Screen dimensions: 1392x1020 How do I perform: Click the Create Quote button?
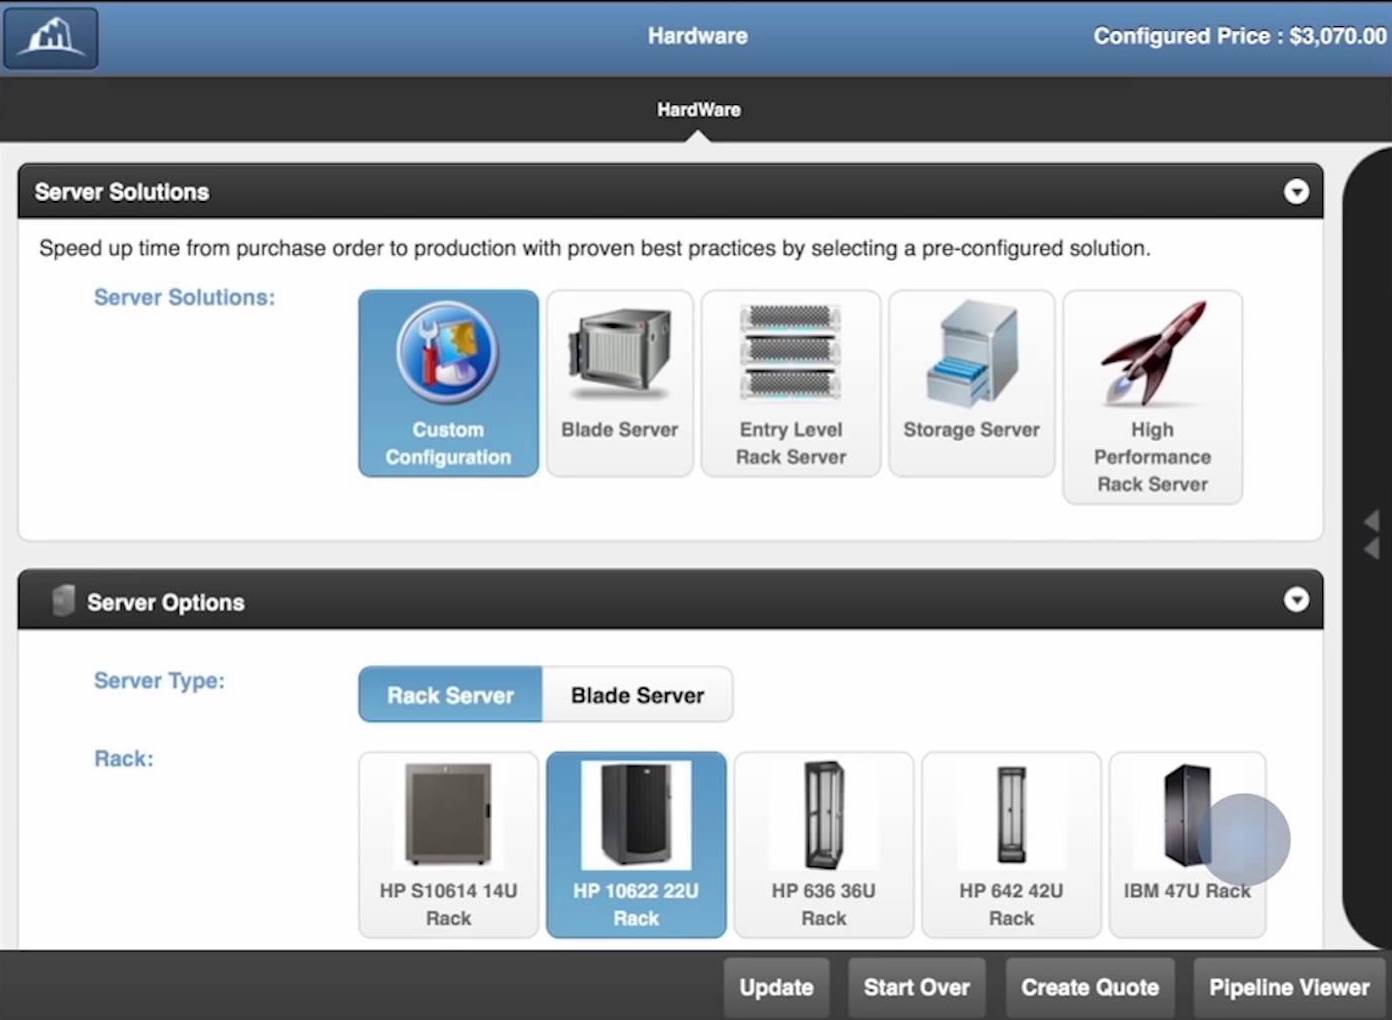(x=1089, y=987)
